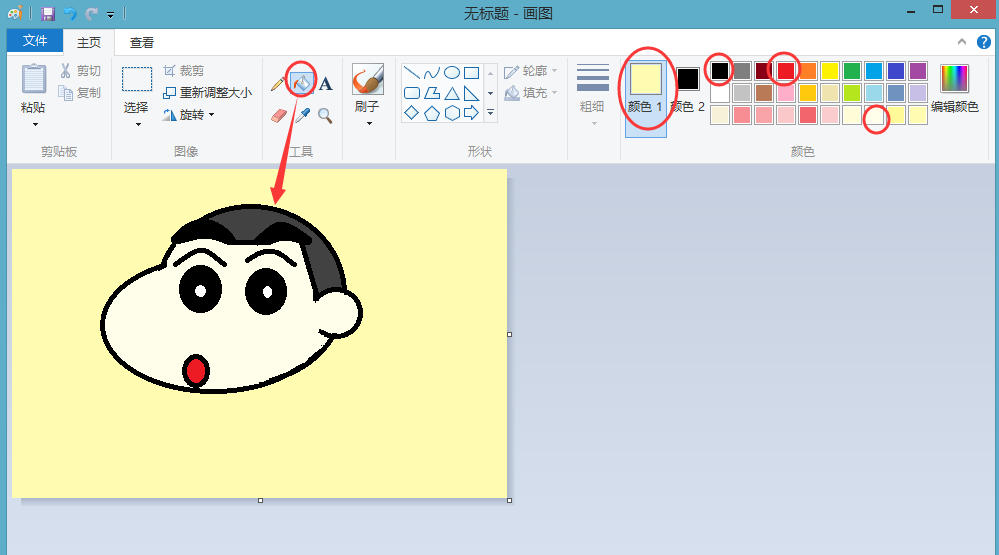Expand the shapes gallery more arrow
999x555 pixels.
[x=491, y=113]
